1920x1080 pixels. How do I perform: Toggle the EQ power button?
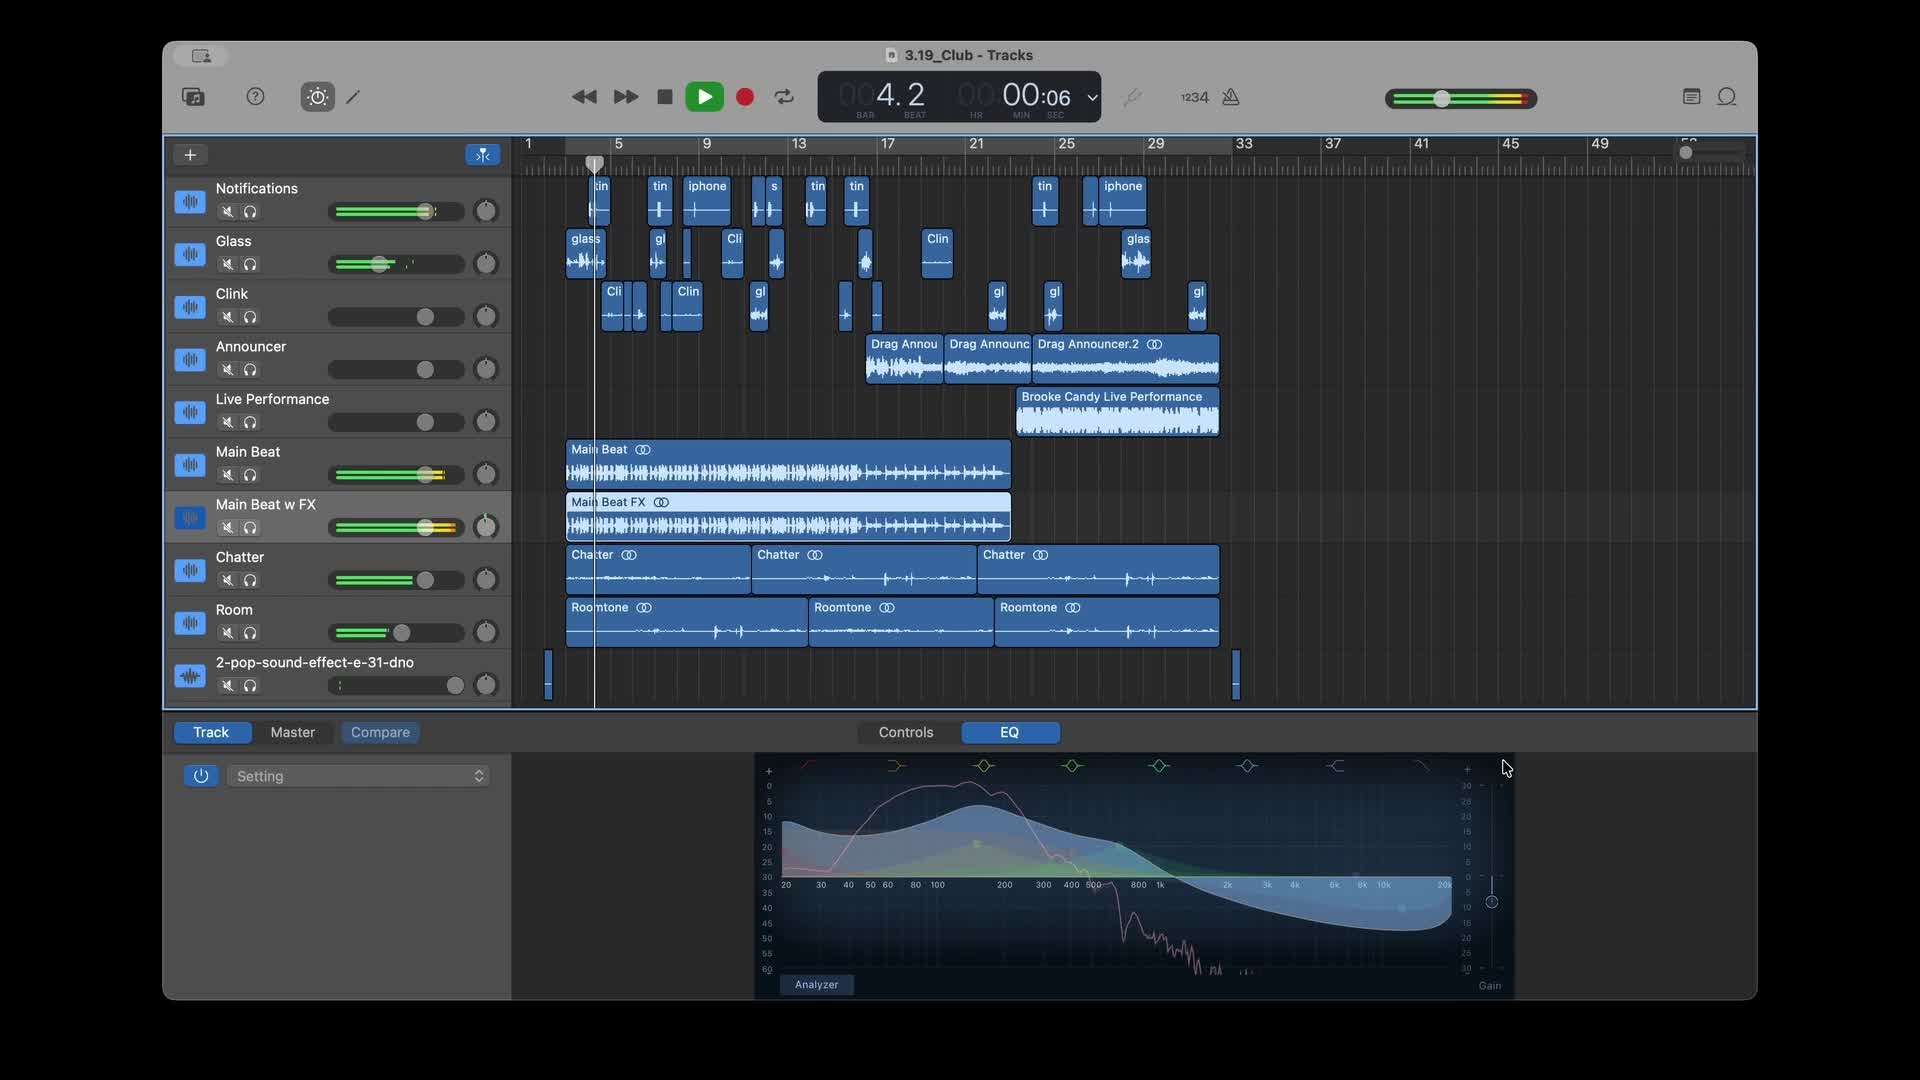[201, 776]
